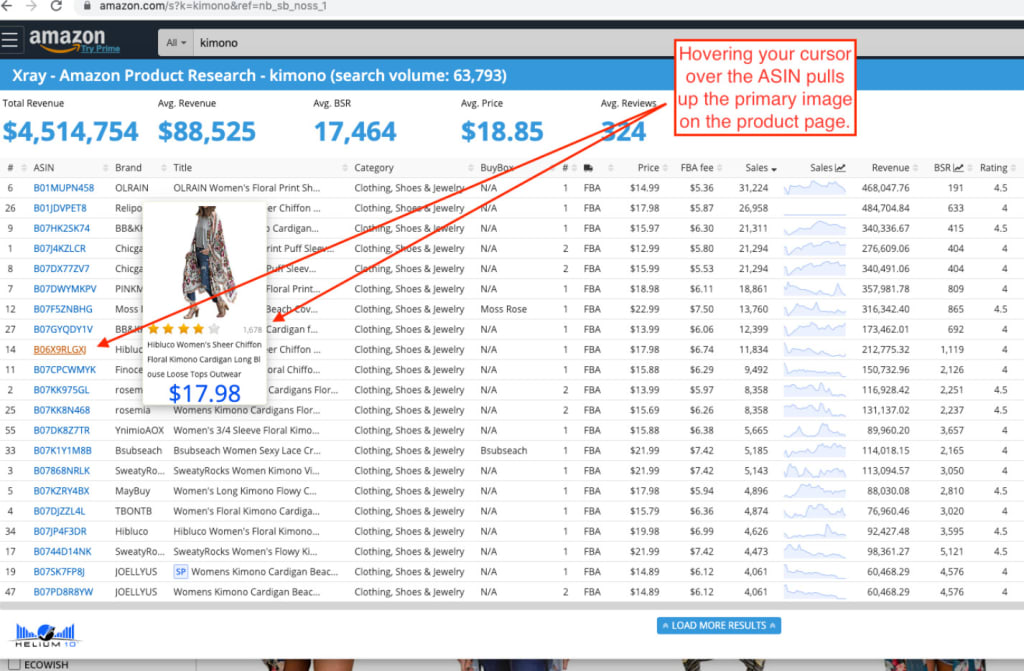Click the Total Revenue value $4,514,754
This screenshot has width=1024, height=671.
pos(71,131)
